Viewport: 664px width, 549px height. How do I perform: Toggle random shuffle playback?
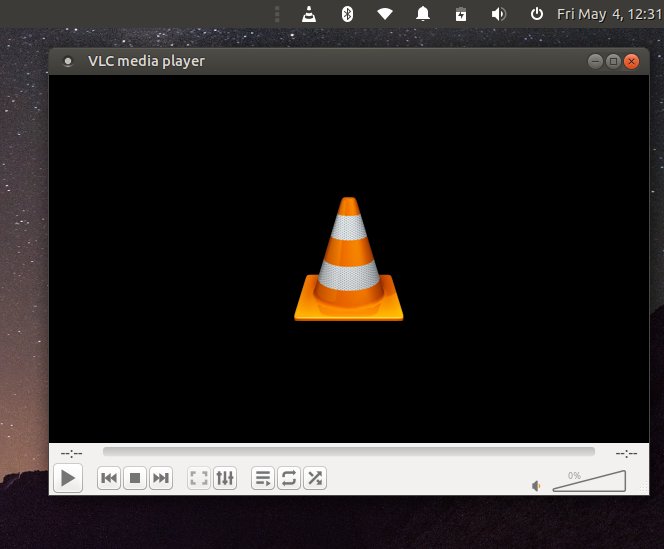[x=315, y=478]
